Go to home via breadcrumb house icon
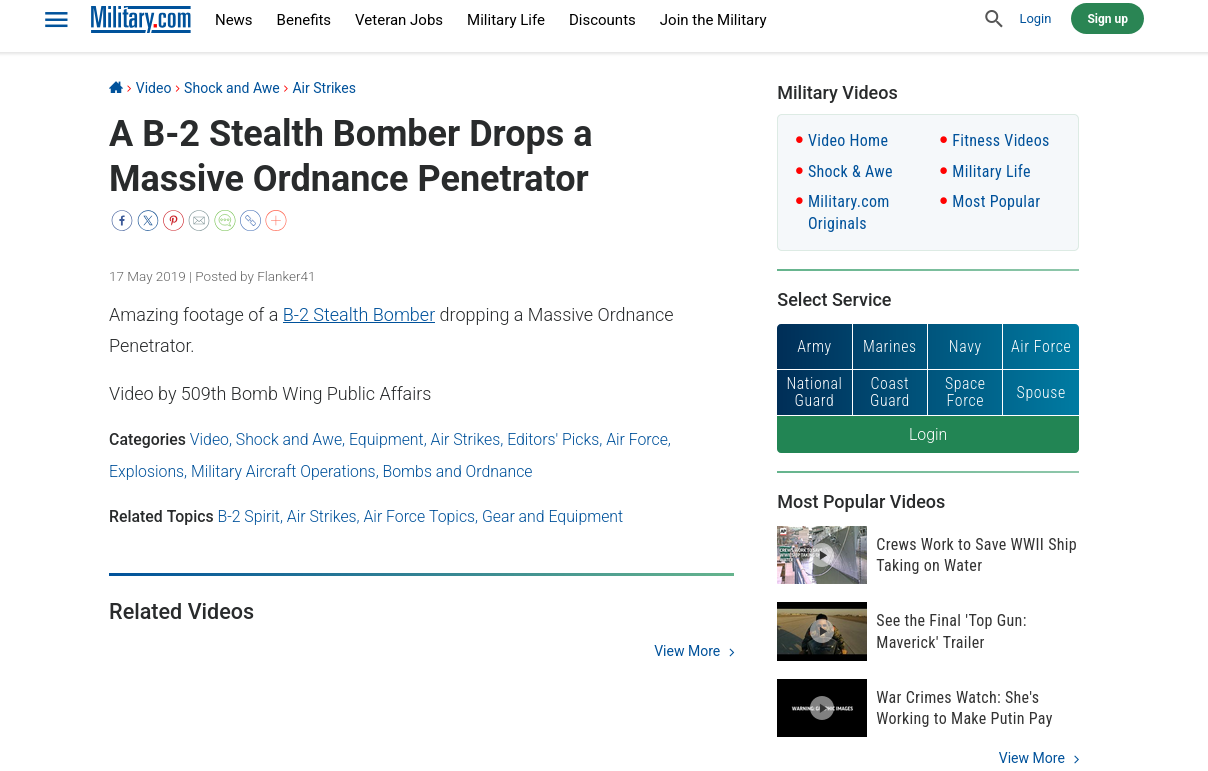Image resolution: width=1208 pixels, height=771 pixels. click(116, 88)
